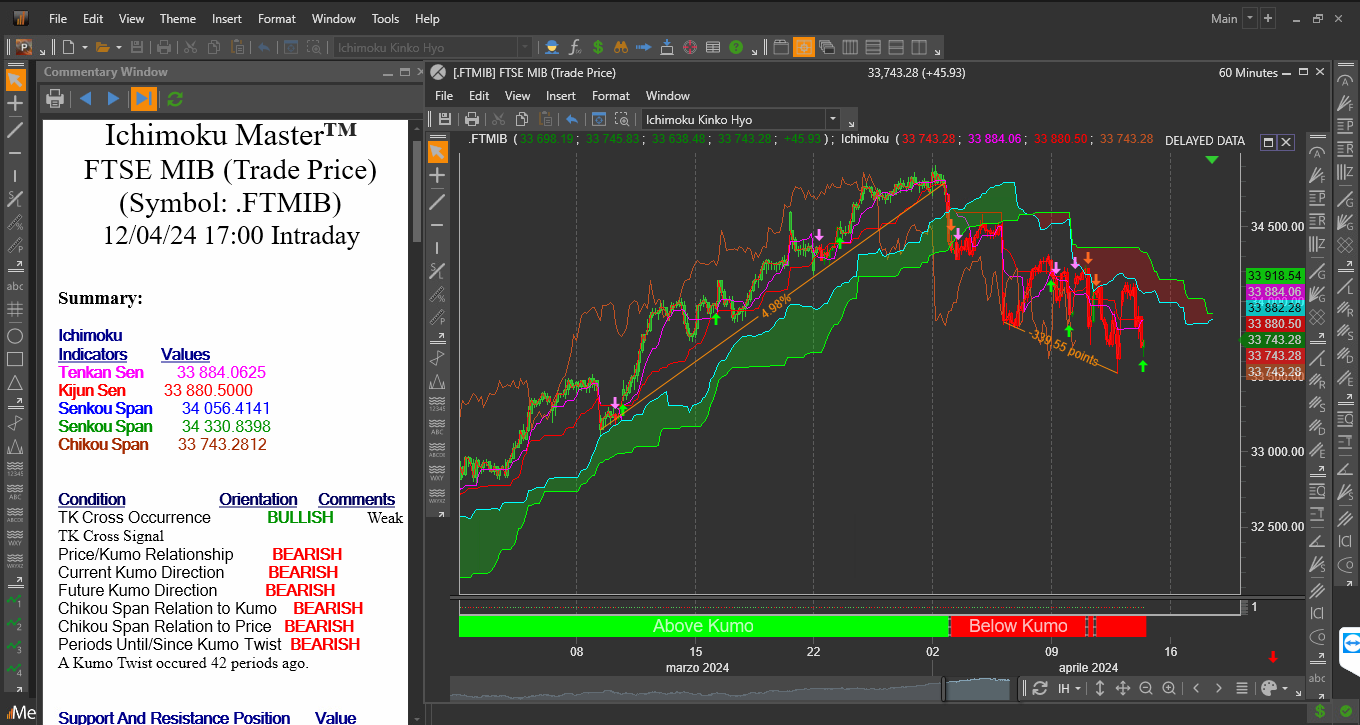1360x725 pixels.
Task: Open the chart window's Ichimoku Kinko Hyo indicator dropdown
Action: pos(832,119)
